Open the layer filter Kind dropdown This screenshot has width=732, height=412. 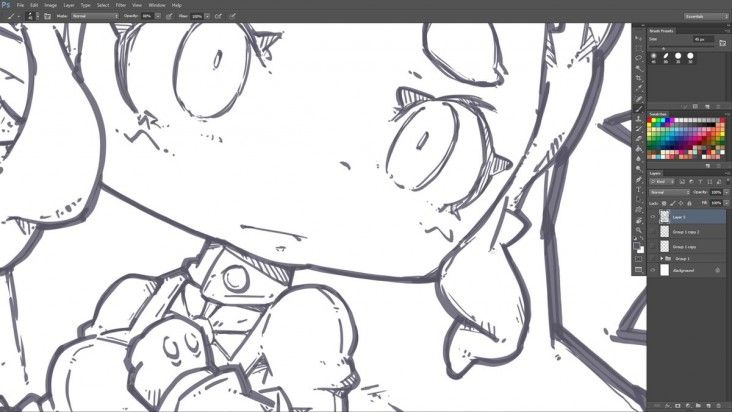(662, 182)
